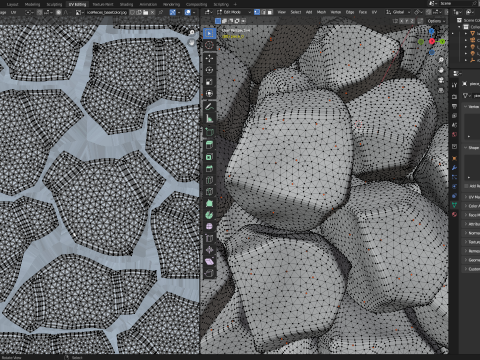Select the Knife tool
Viewport: 480px width, 360px height.
pyautogui.click(x=209, y=192)
